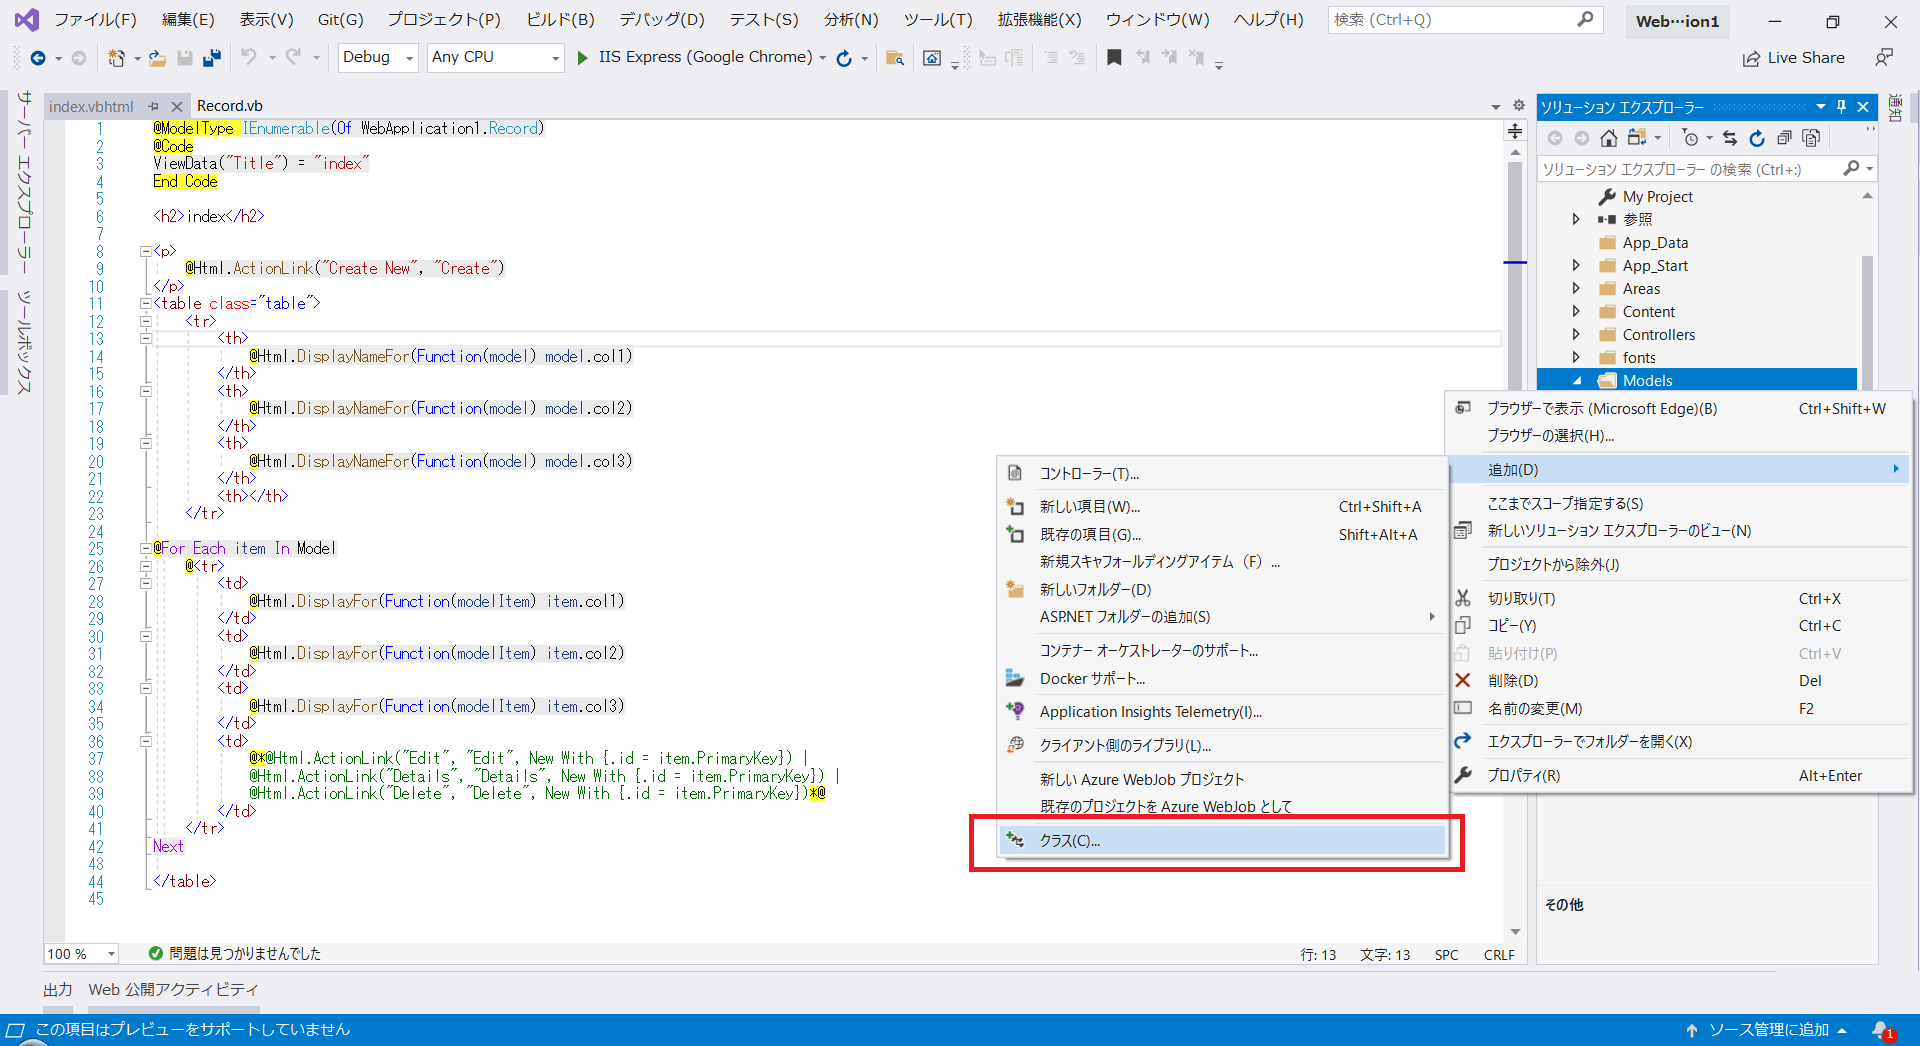
Task: Sync Solution Explorer with active document
Action: point(1729,138)
